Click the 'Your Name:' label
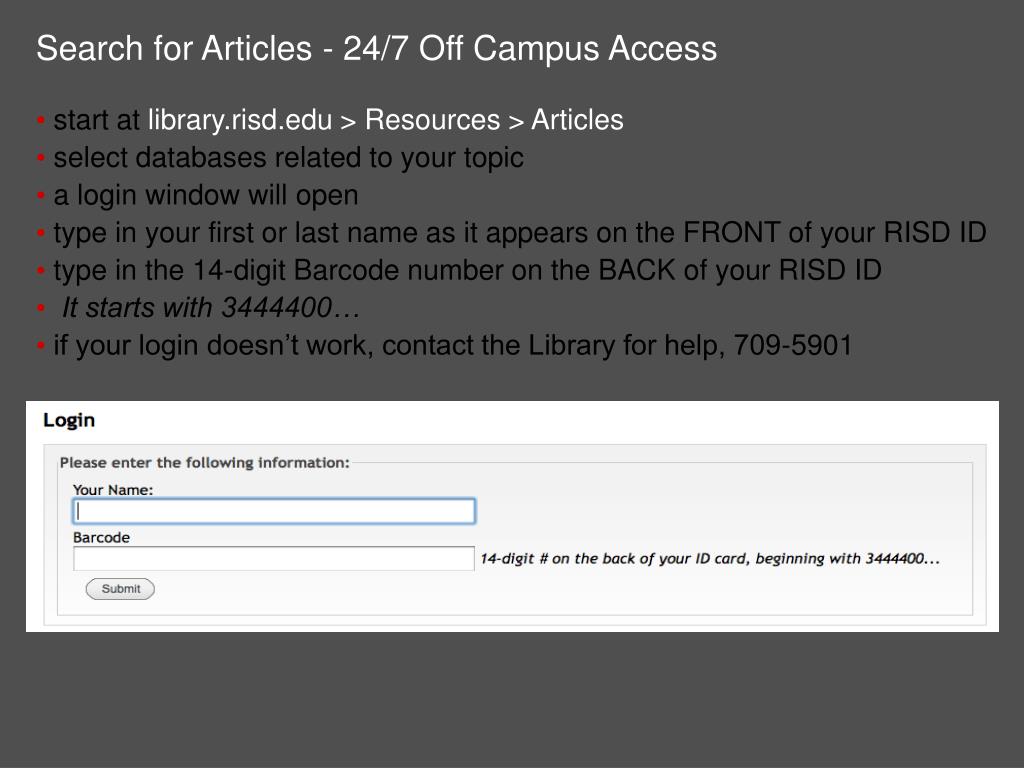The image size is (1024, 768). point(113,490)
